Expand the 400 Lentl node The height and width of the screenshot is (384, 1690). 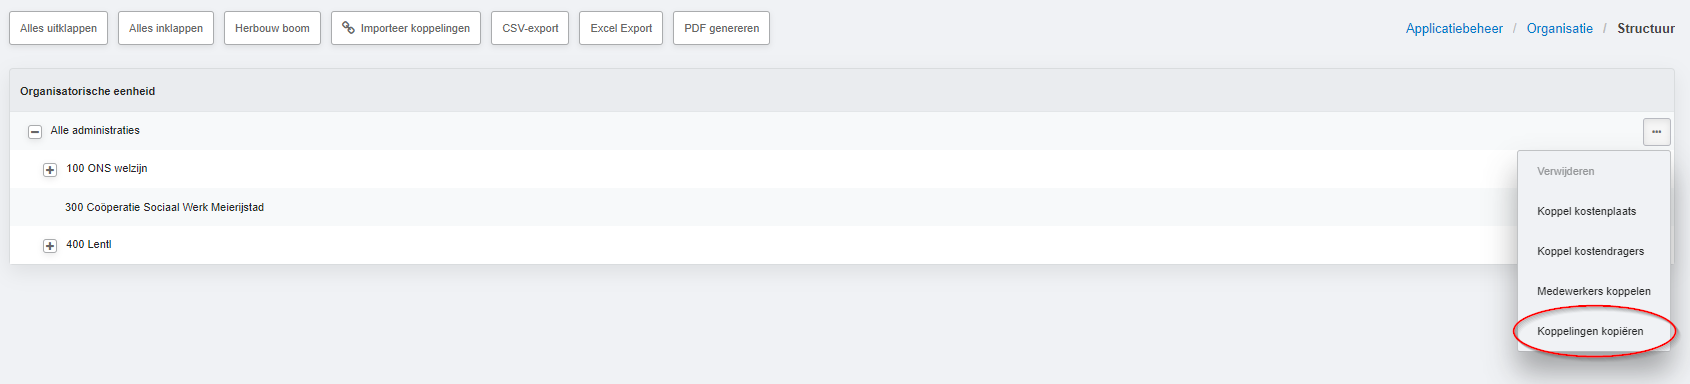(50, 246)
